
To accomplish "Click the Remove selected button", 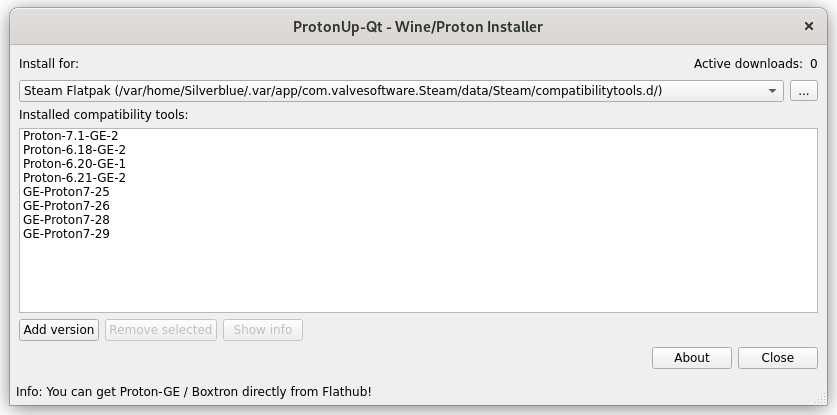I will point(160,329).
